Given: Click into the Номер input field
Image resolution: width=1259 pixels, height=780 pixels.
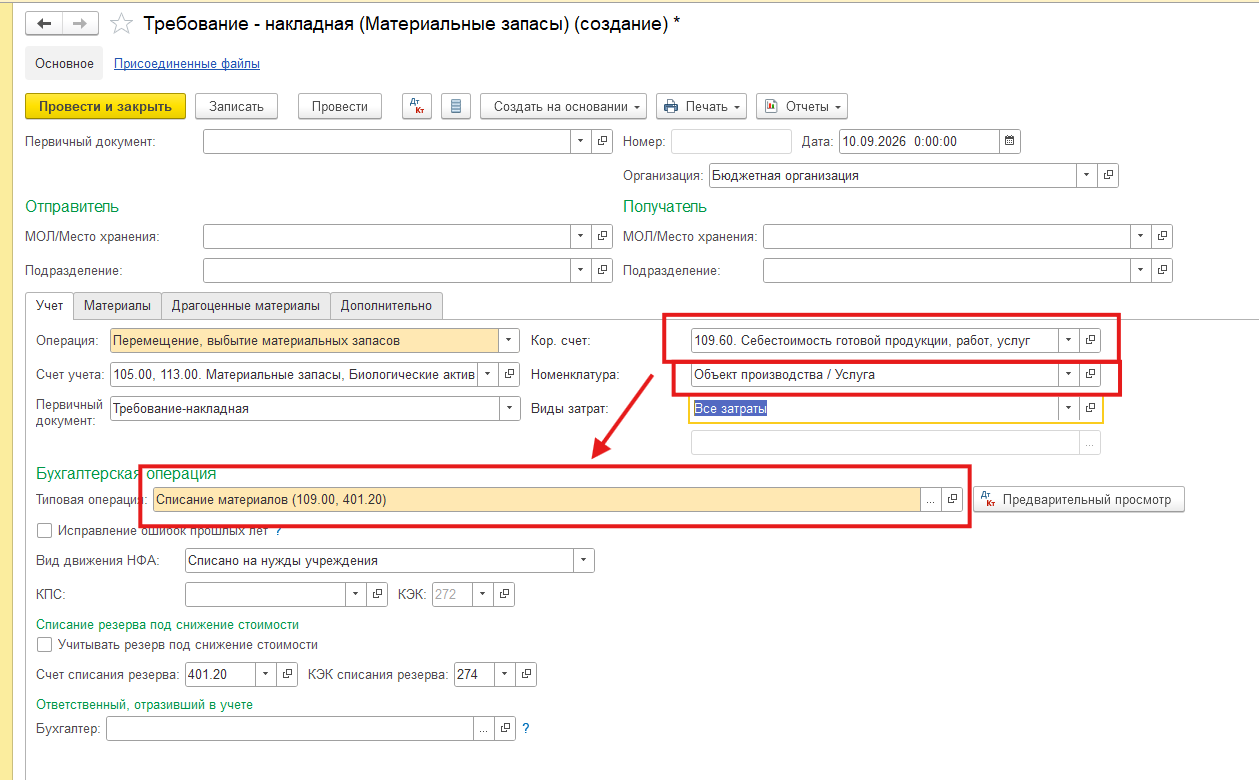Looking at the screenshot, I should pyautogui.click(x=731, y=141).
